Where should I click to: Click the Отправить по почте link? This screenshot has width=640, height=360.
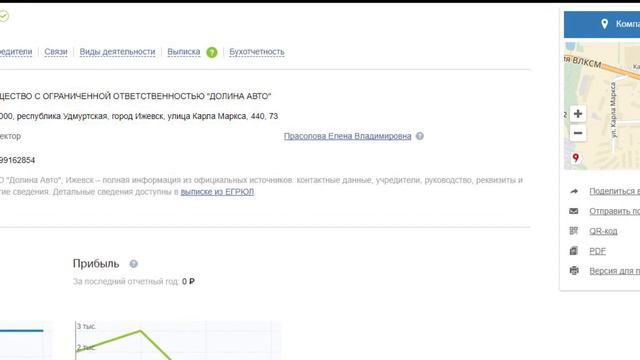click(x=614, y=211)
